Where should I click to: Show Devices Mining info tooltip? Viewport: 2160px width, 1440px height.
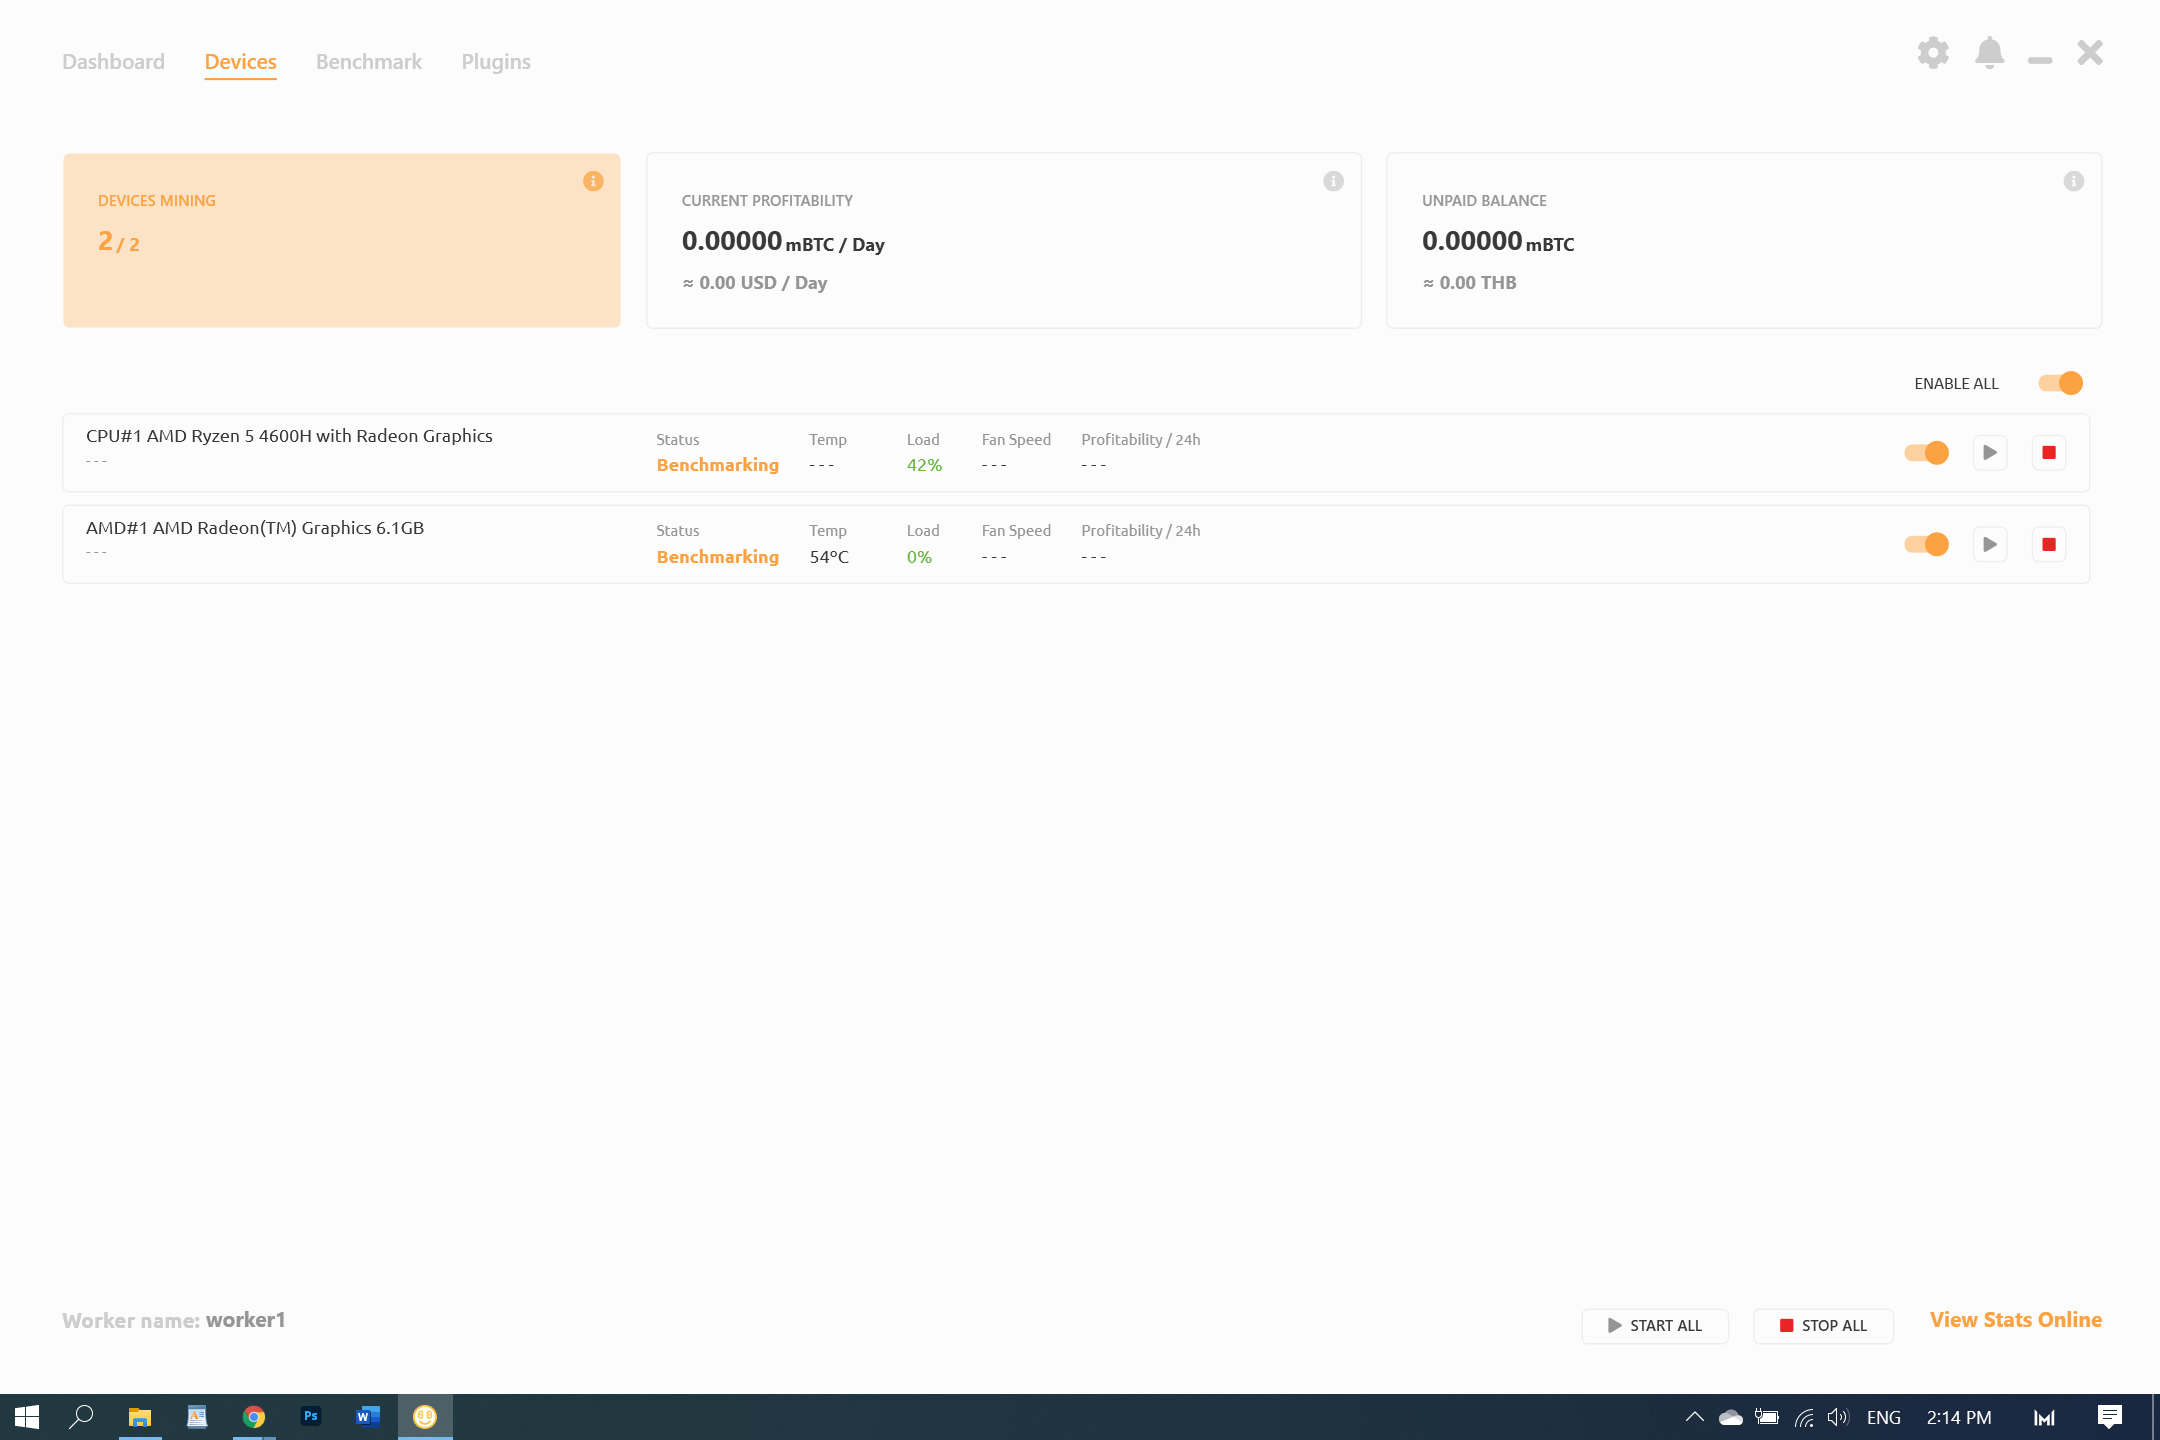(593, 181)
